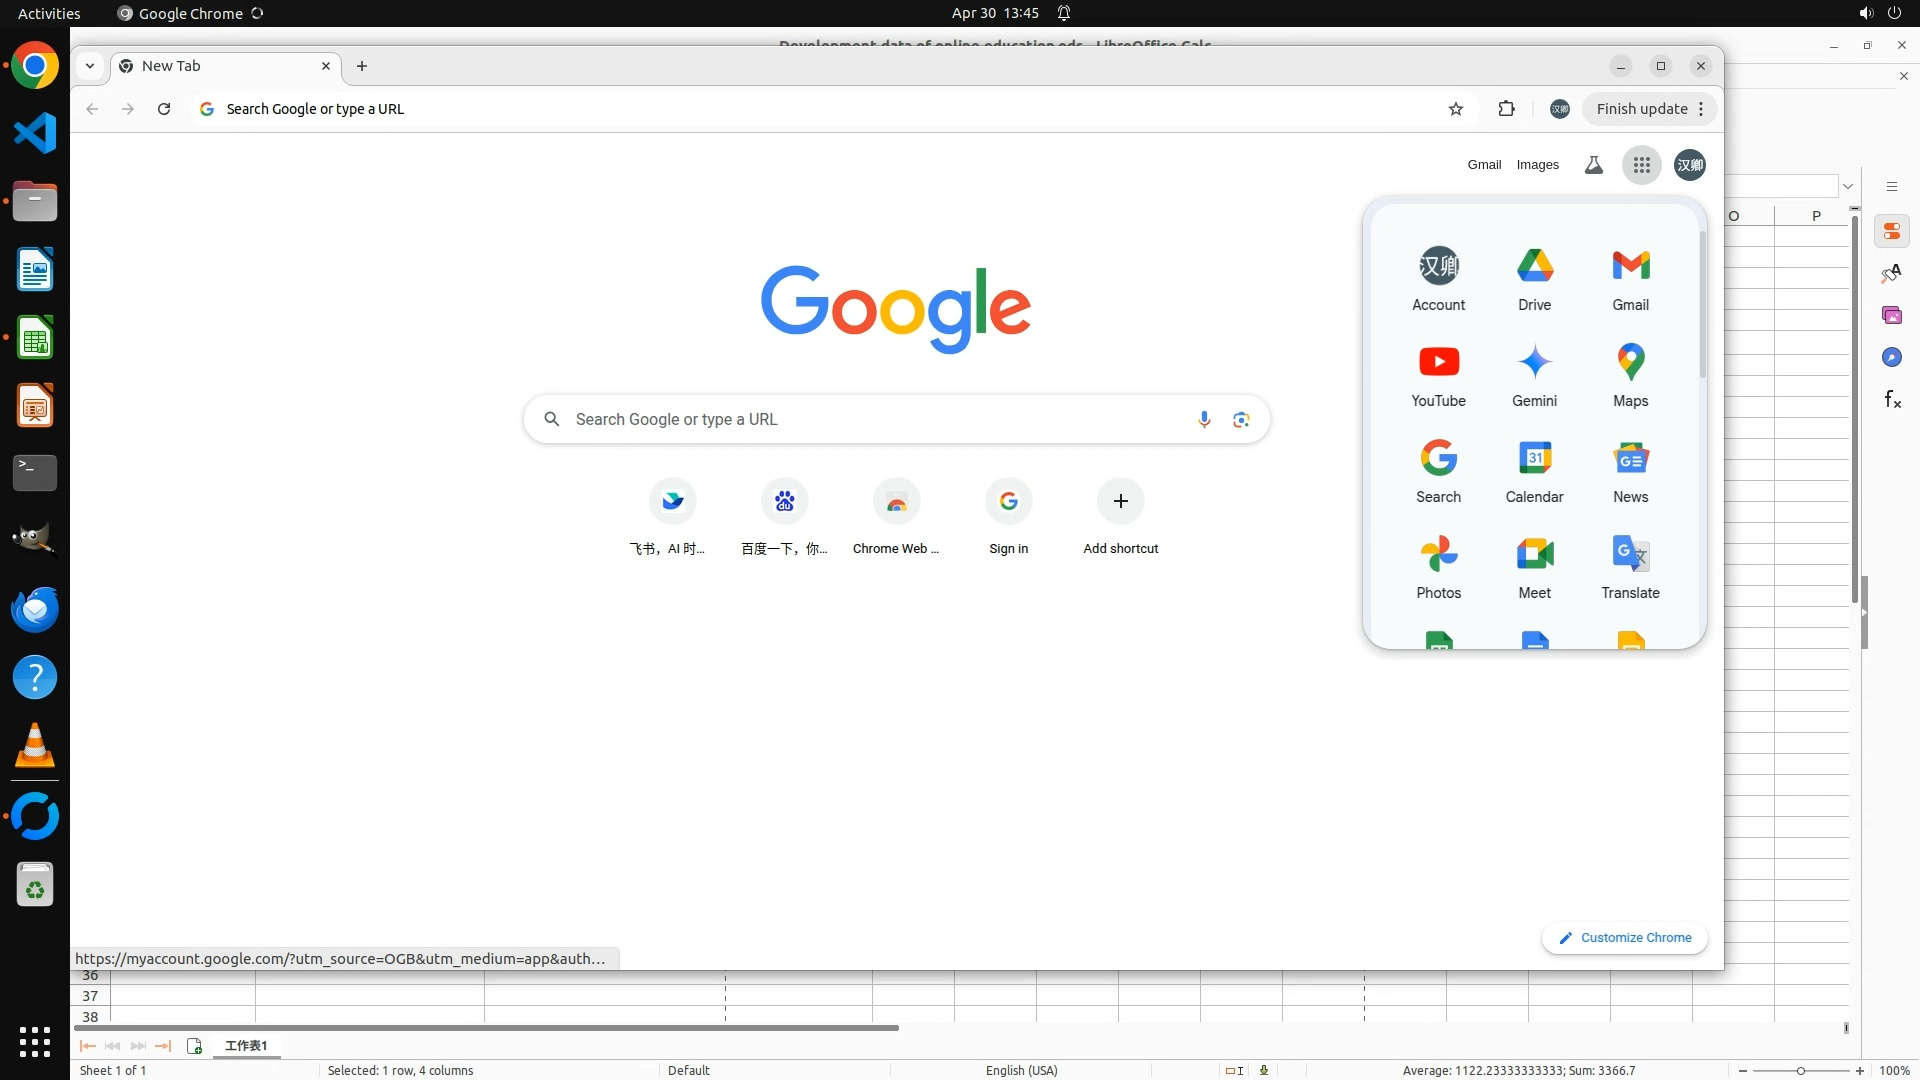Open Search Labs flask icon
Viewport: 1920px width, 1080px height.
coord(1593,165)
